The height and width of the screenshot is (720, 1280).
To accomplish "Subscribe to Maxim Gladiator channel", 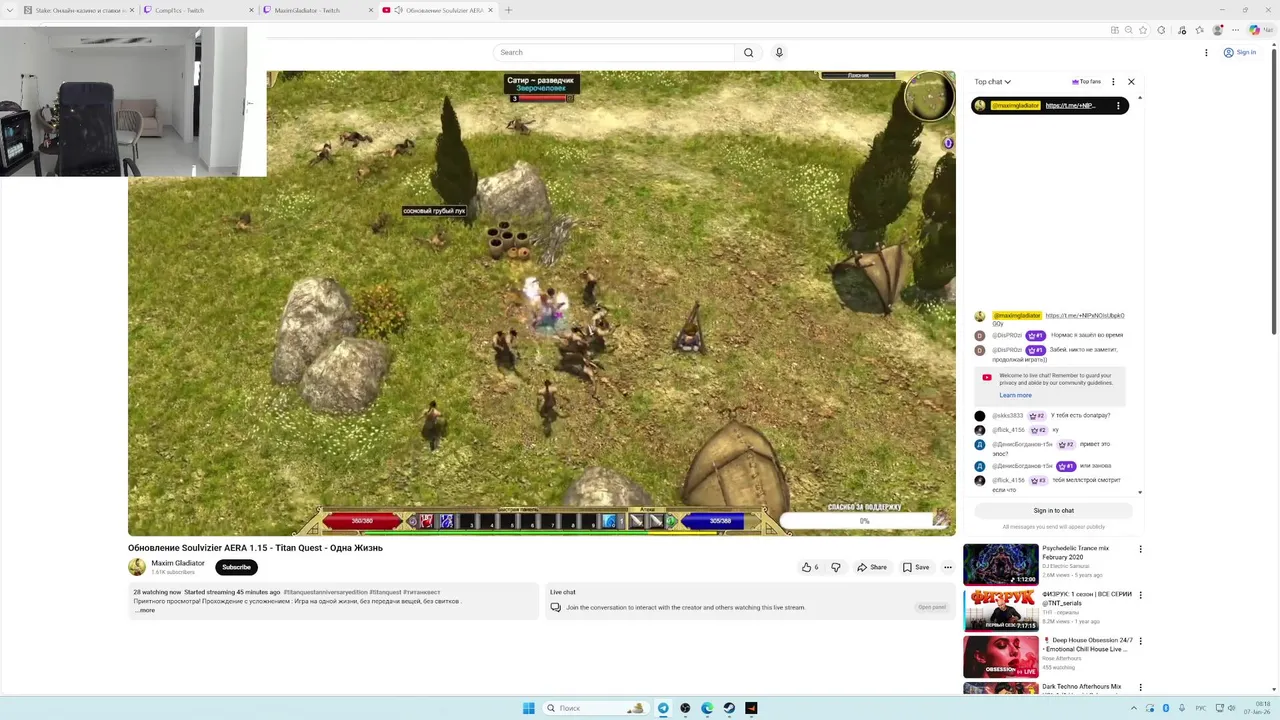I will pos(236,567).
